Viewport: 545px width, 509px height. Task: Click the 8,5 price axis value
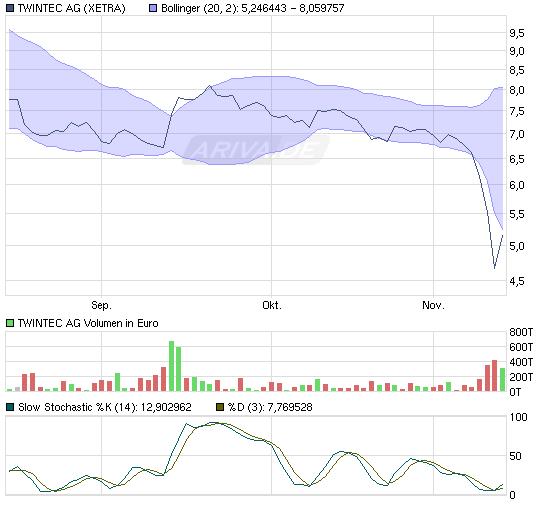tap(517, 71)
